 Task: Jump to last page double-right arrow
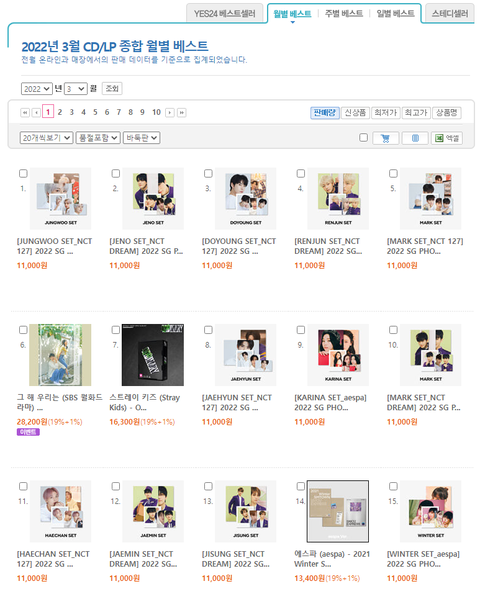(x=182, y=112)
